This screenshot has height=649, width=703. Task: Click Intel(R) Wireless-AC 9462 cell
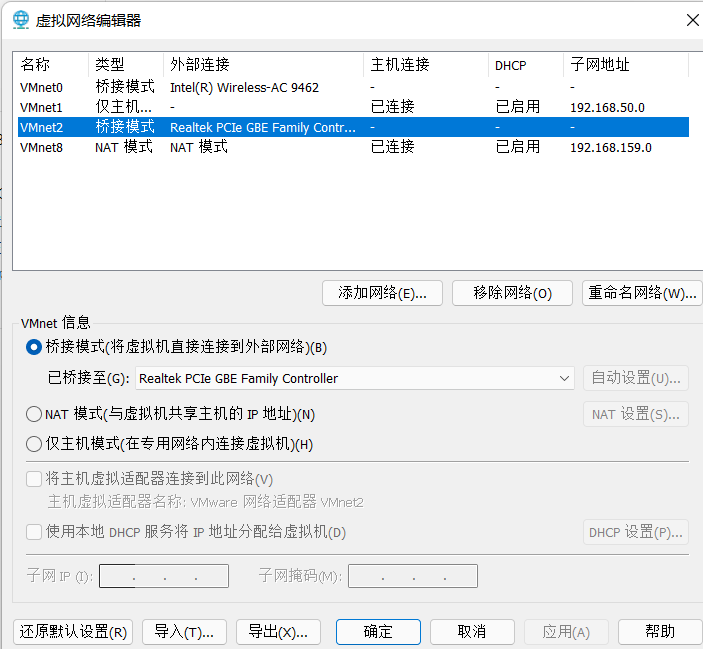pyautogui.click(x=244, y=87)
